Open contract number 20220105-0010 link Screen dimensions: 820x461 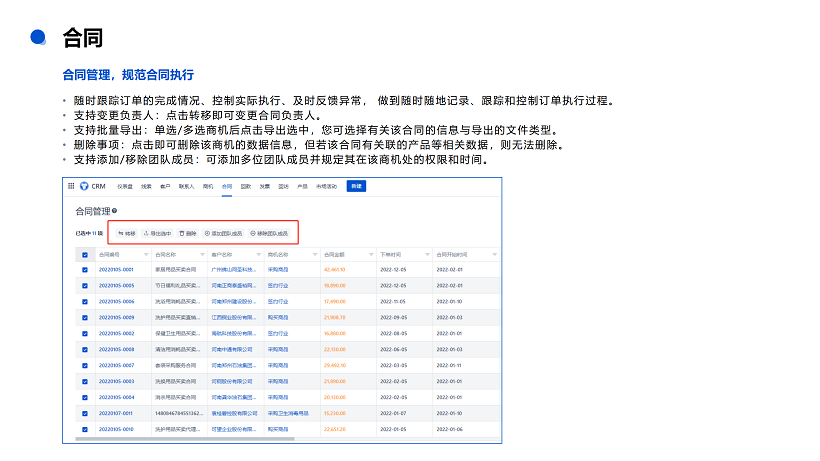(116, 429)
